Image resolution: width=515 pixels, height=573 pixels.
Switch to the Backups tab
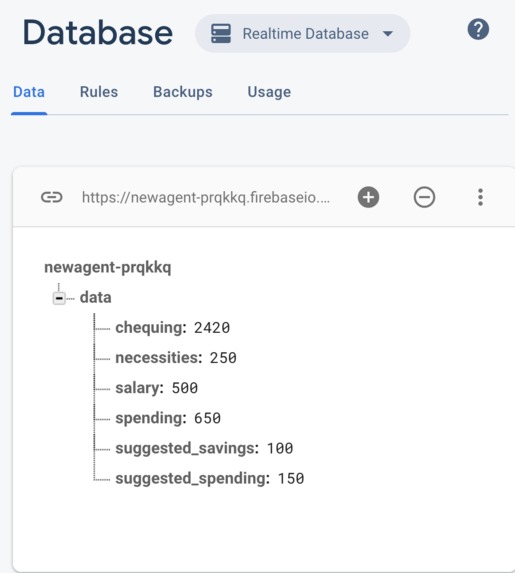[x=183, y=92]
